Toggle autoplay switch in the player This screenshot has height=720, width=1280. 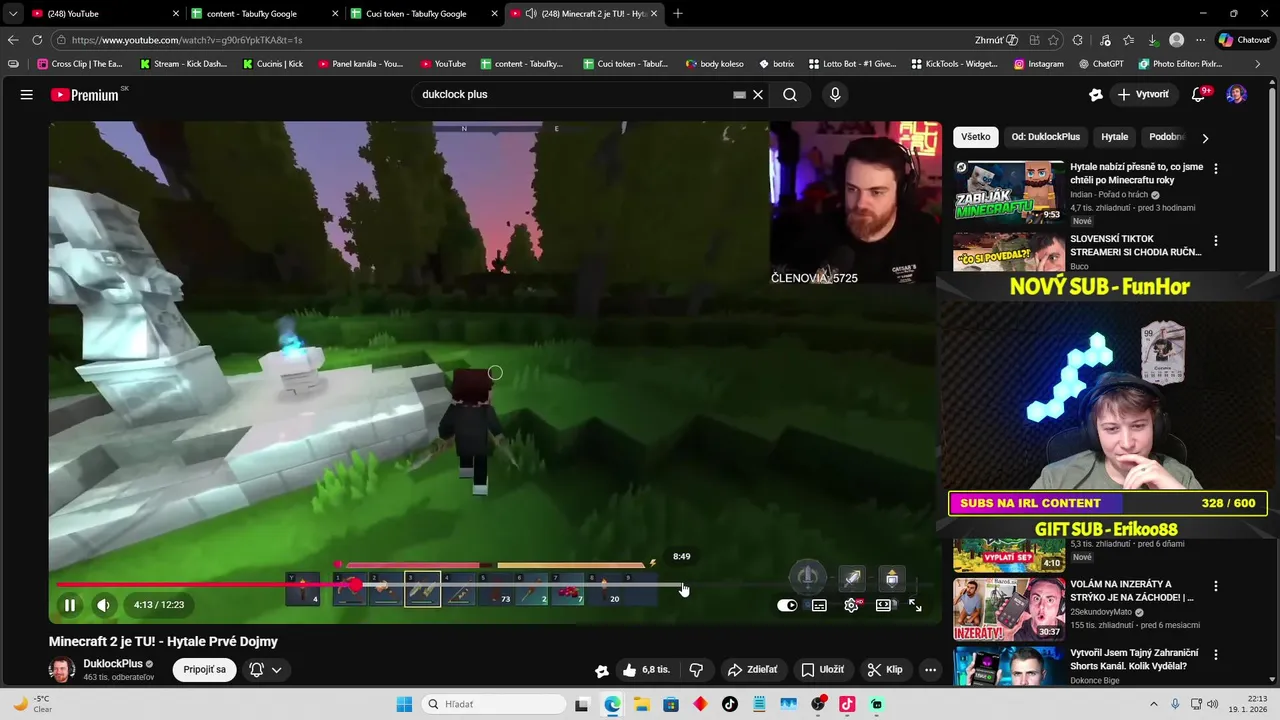point(787,605)
